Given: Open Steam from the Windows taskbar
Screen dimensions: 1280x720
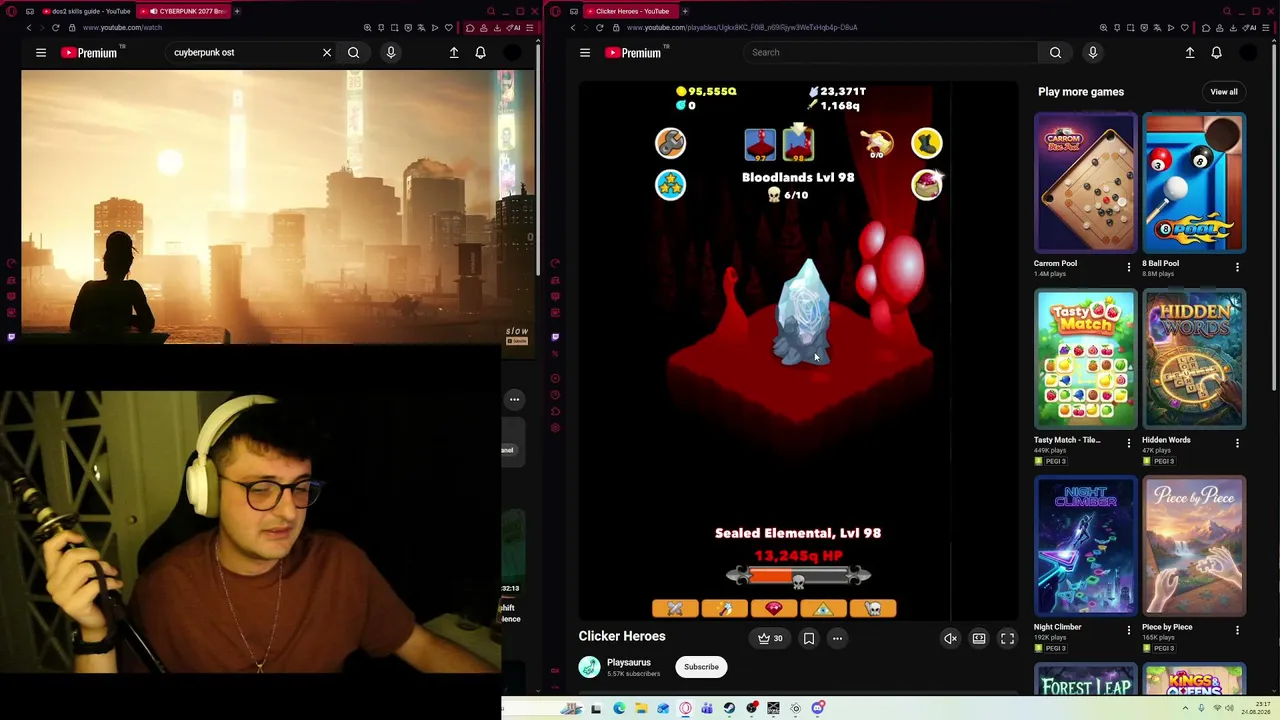Looking at the screenshot, I should click(x=729, y=709).
